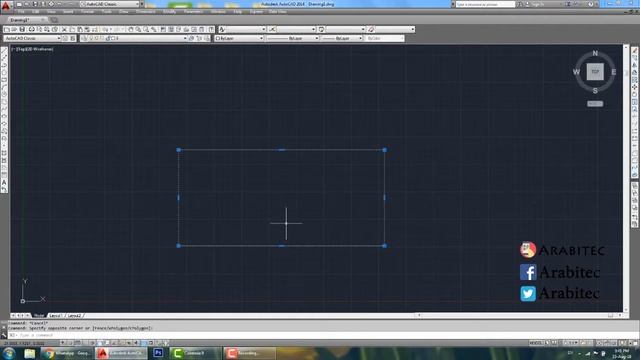Open the WCS dropdown below ViewCube
This screenshot has width=640, height=360.
click(595, 104)
